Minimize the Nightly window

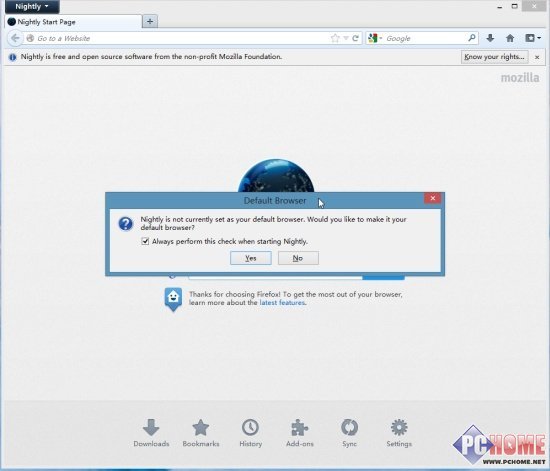(x=500, y=6)
